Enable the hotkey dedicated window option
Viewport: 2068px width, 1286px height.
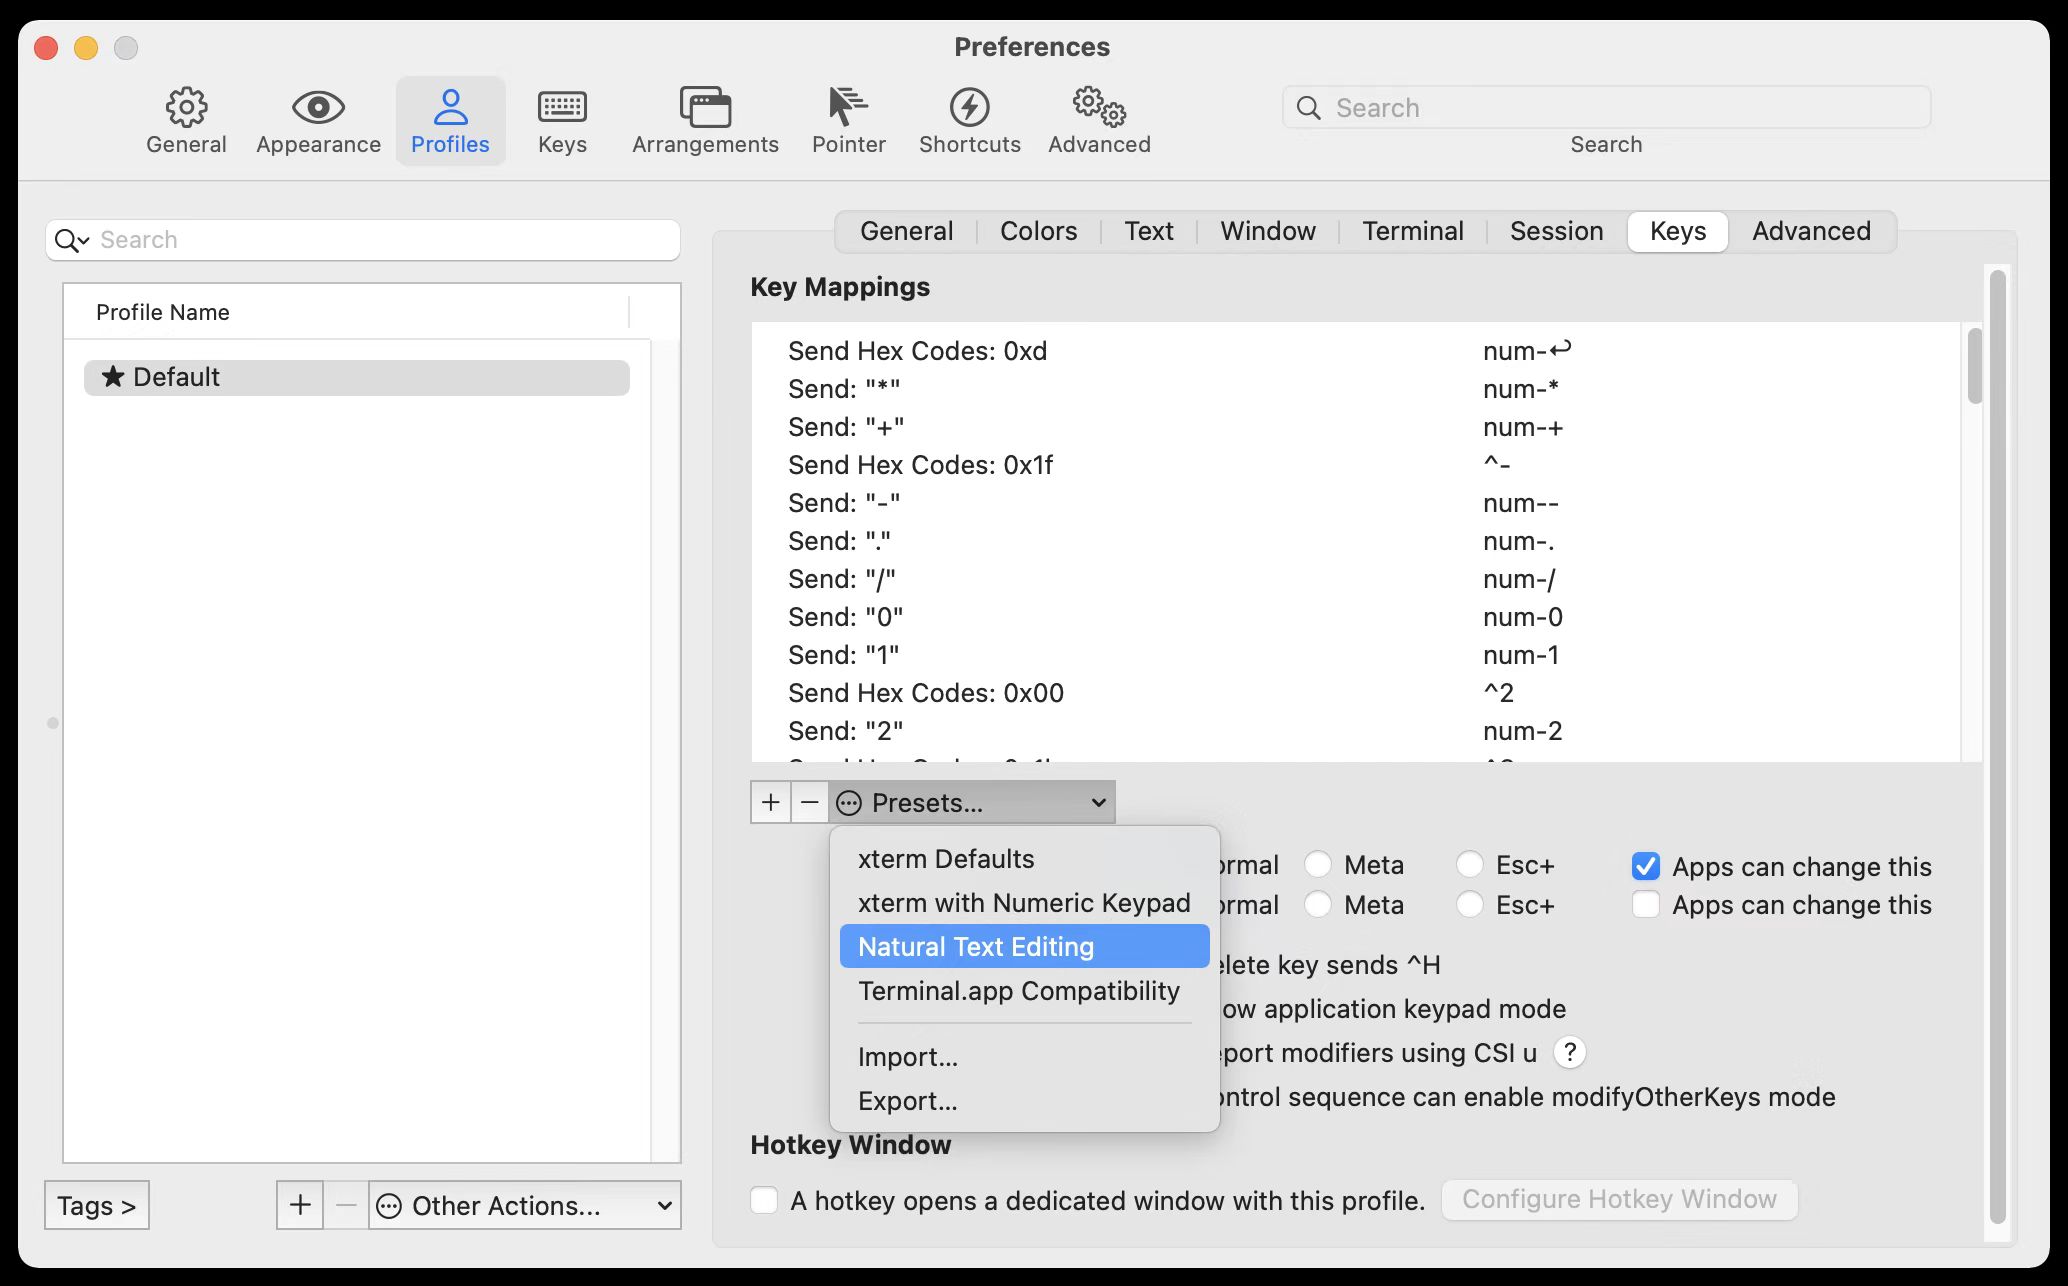(764, 1200)
